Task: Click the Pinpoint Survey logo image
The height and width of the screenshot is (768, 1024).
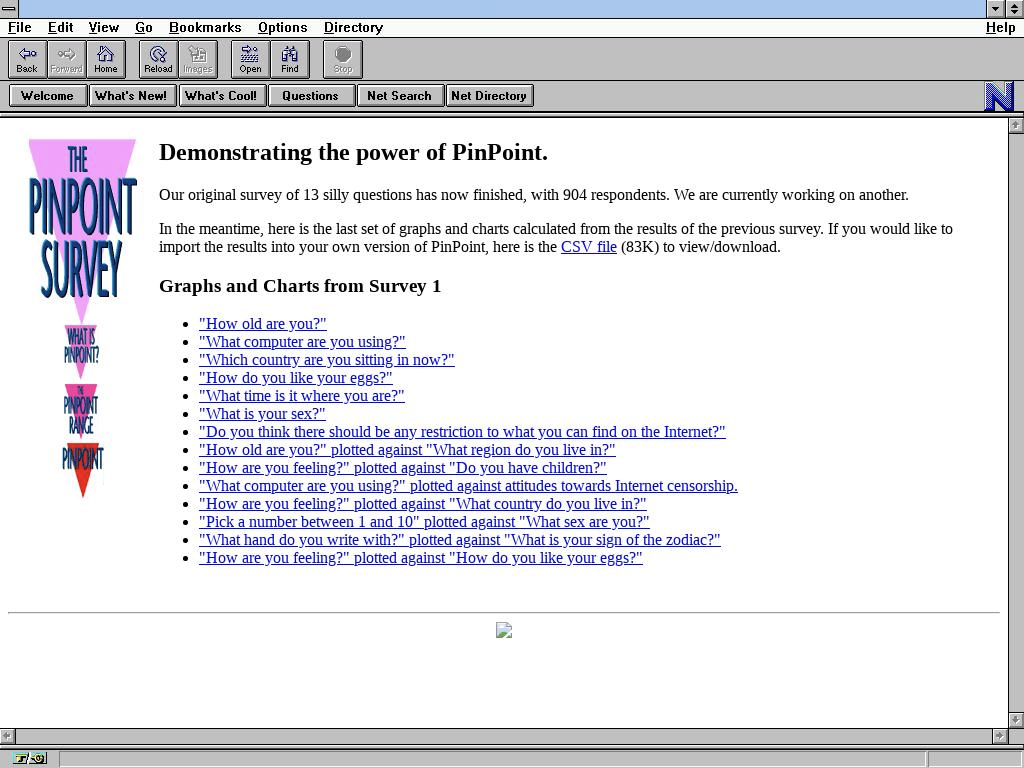Action: [81, 220]
